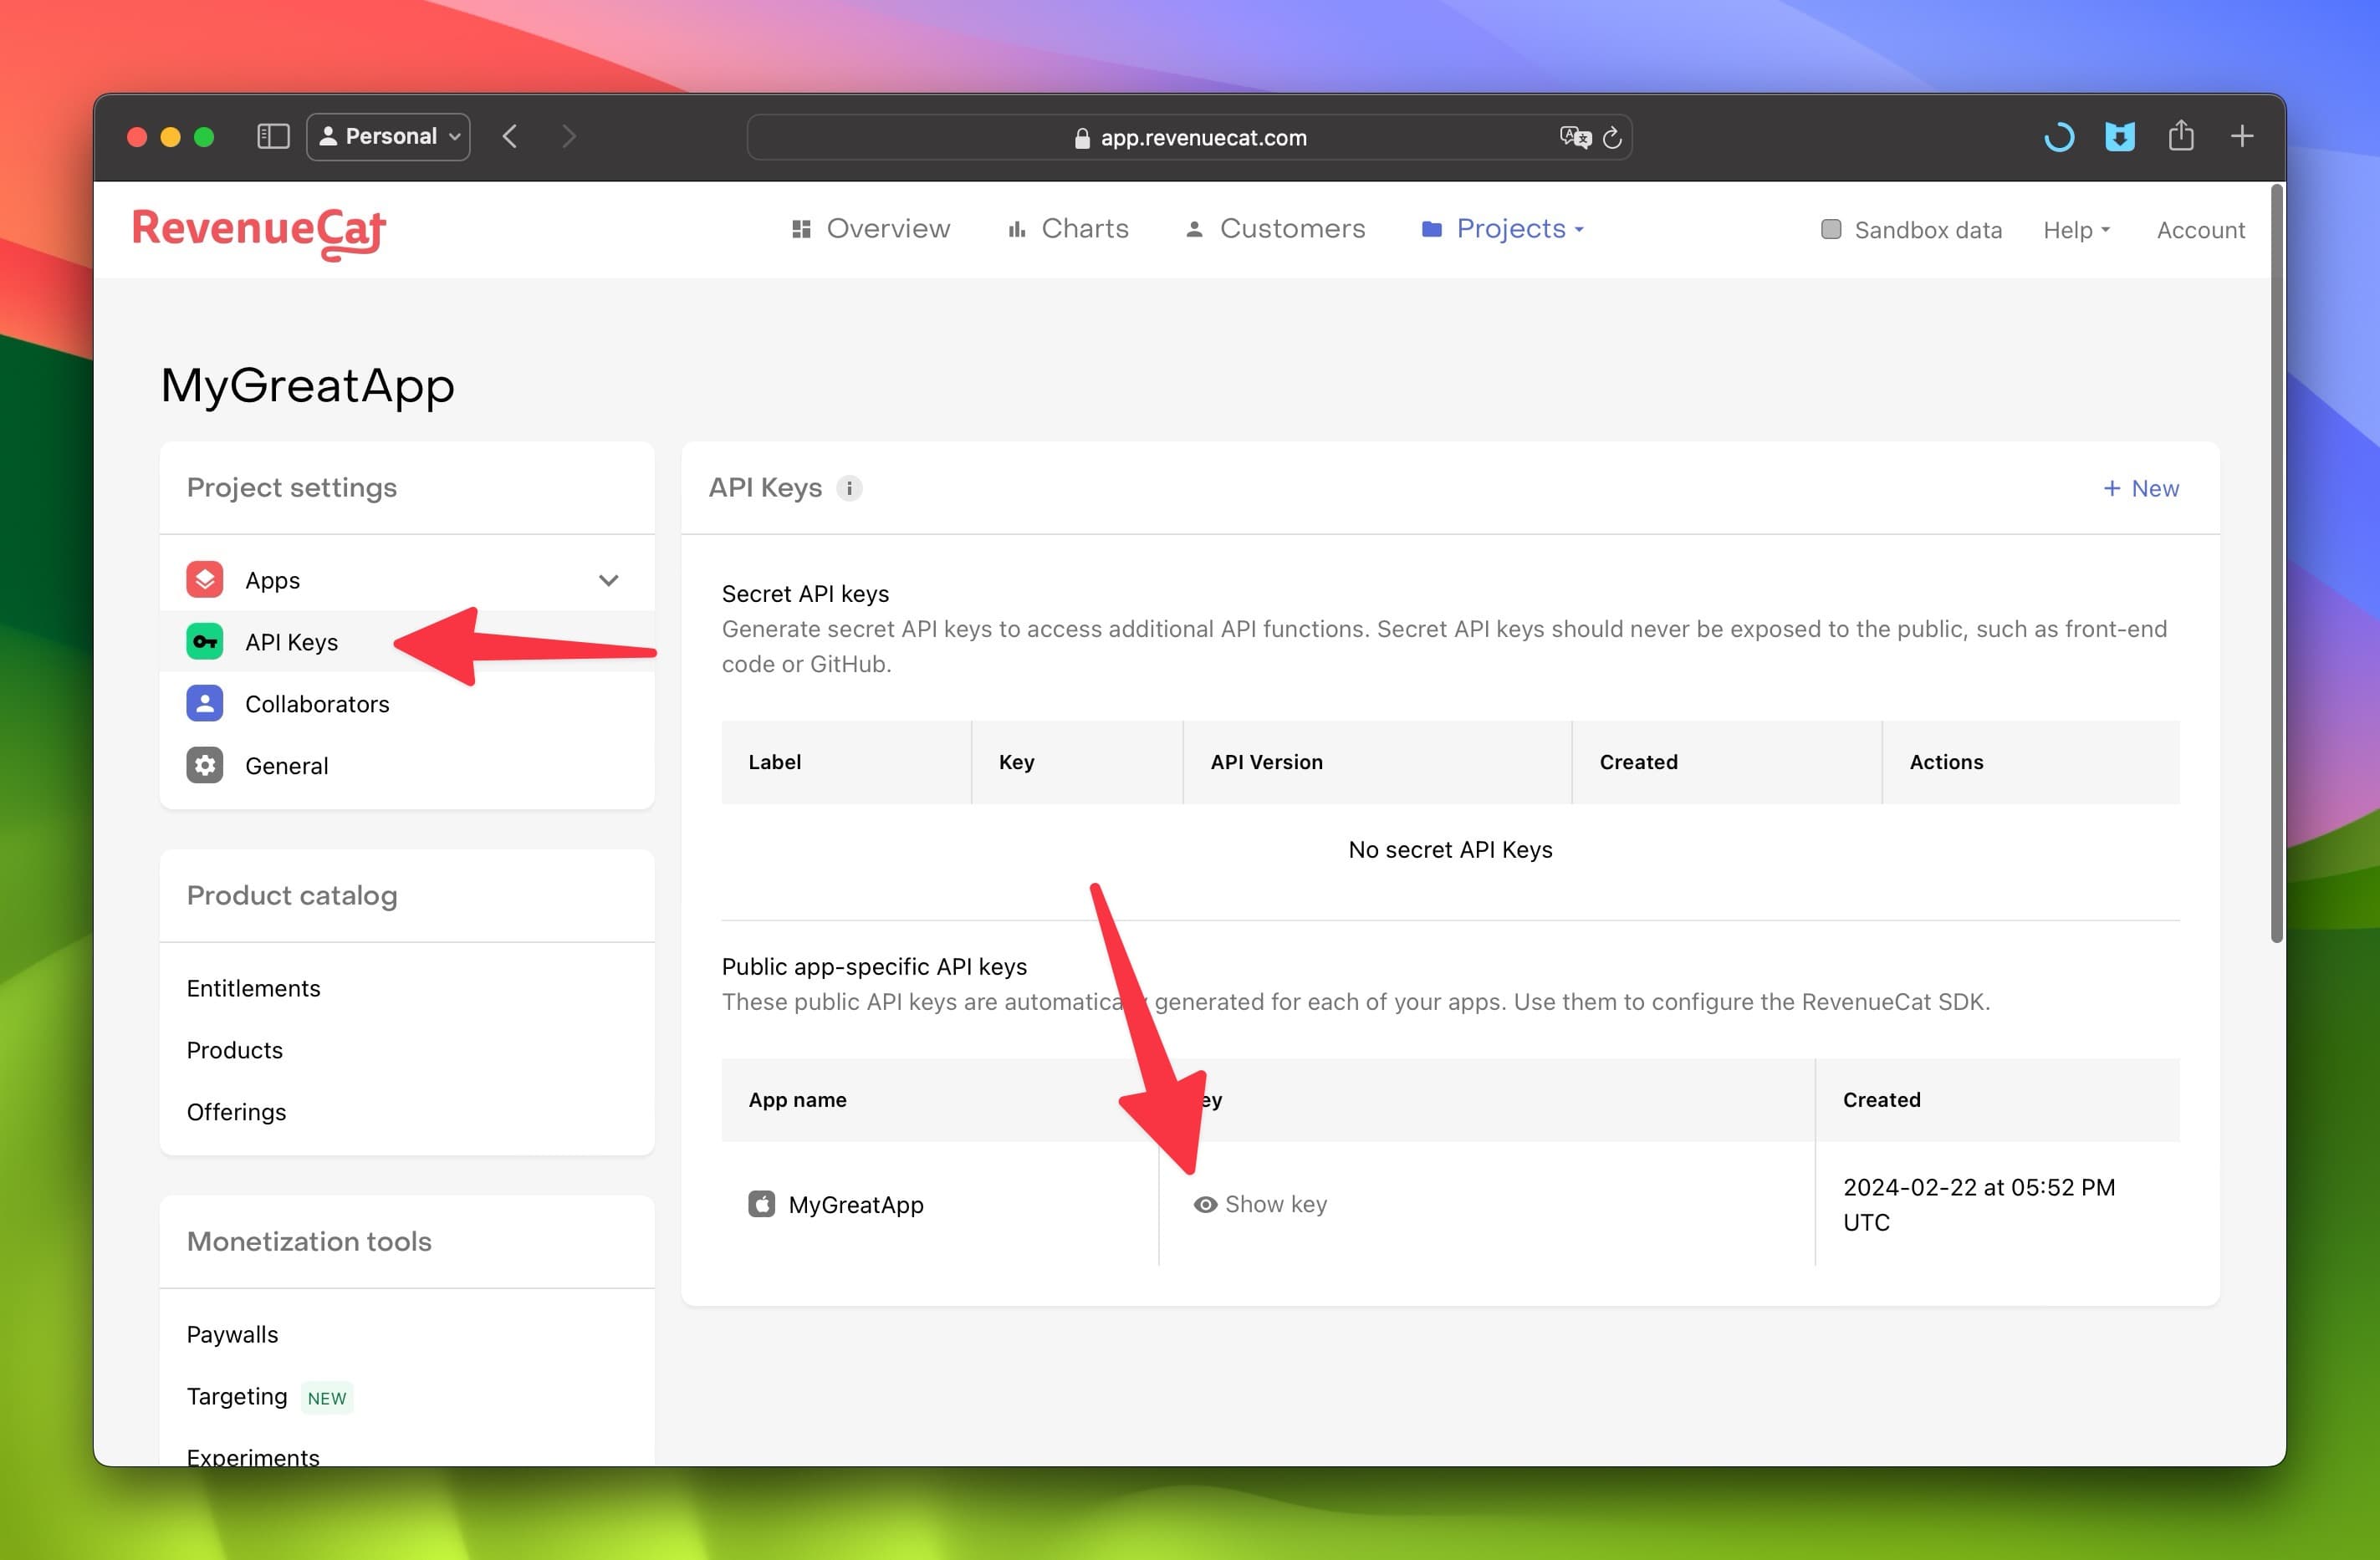Screen dimensions: 2380x1560
Task: Click the gray General gear icon
Action: click(205, 765)
